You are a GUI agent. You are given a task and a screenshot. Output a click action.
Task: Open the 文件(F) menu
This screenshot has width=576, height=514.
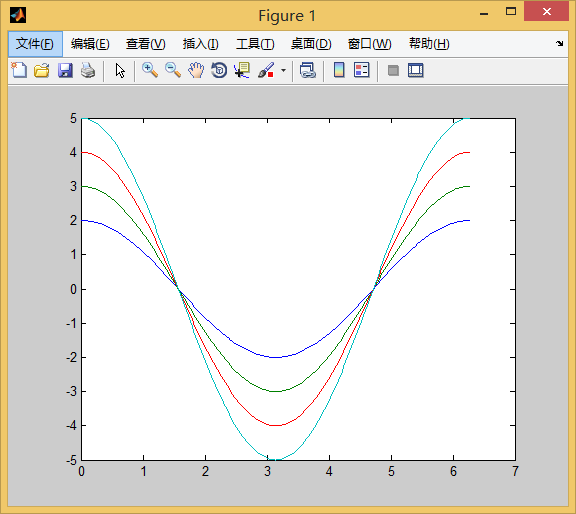pos(35,44)
